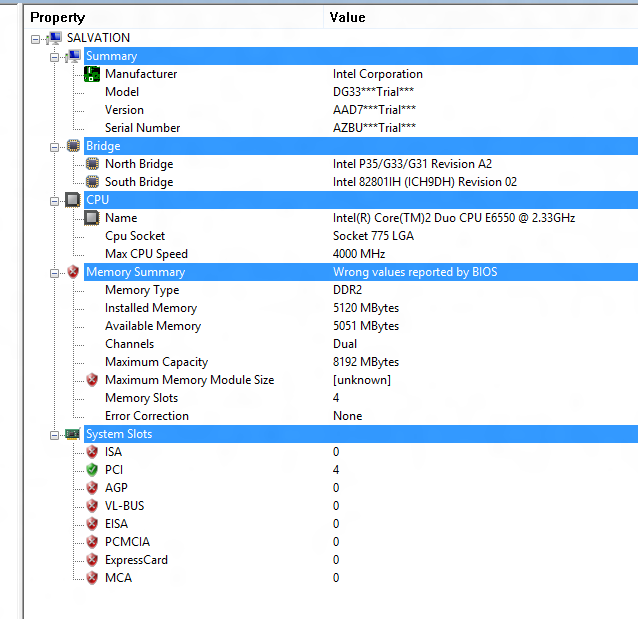
Task: Select the South Bridge label
Action: tap(139, 182)
